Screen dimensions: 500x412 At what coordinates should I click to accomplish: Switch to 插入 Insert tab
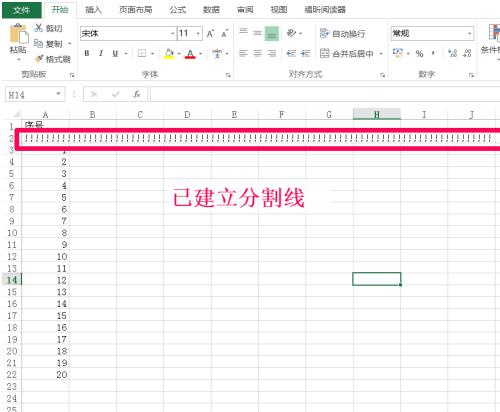pyautogui.click(x=93, y=10)
